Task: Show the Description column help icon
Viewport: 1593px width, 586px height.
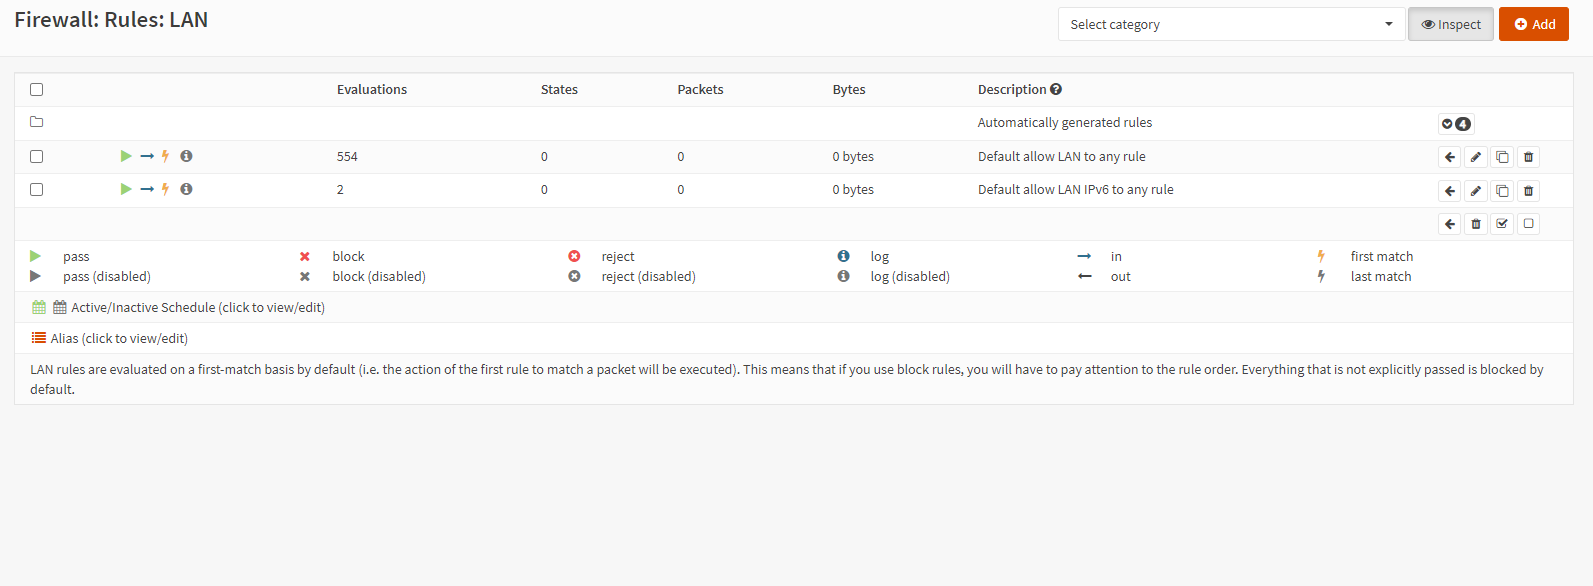Action: tap(1056, 89)
